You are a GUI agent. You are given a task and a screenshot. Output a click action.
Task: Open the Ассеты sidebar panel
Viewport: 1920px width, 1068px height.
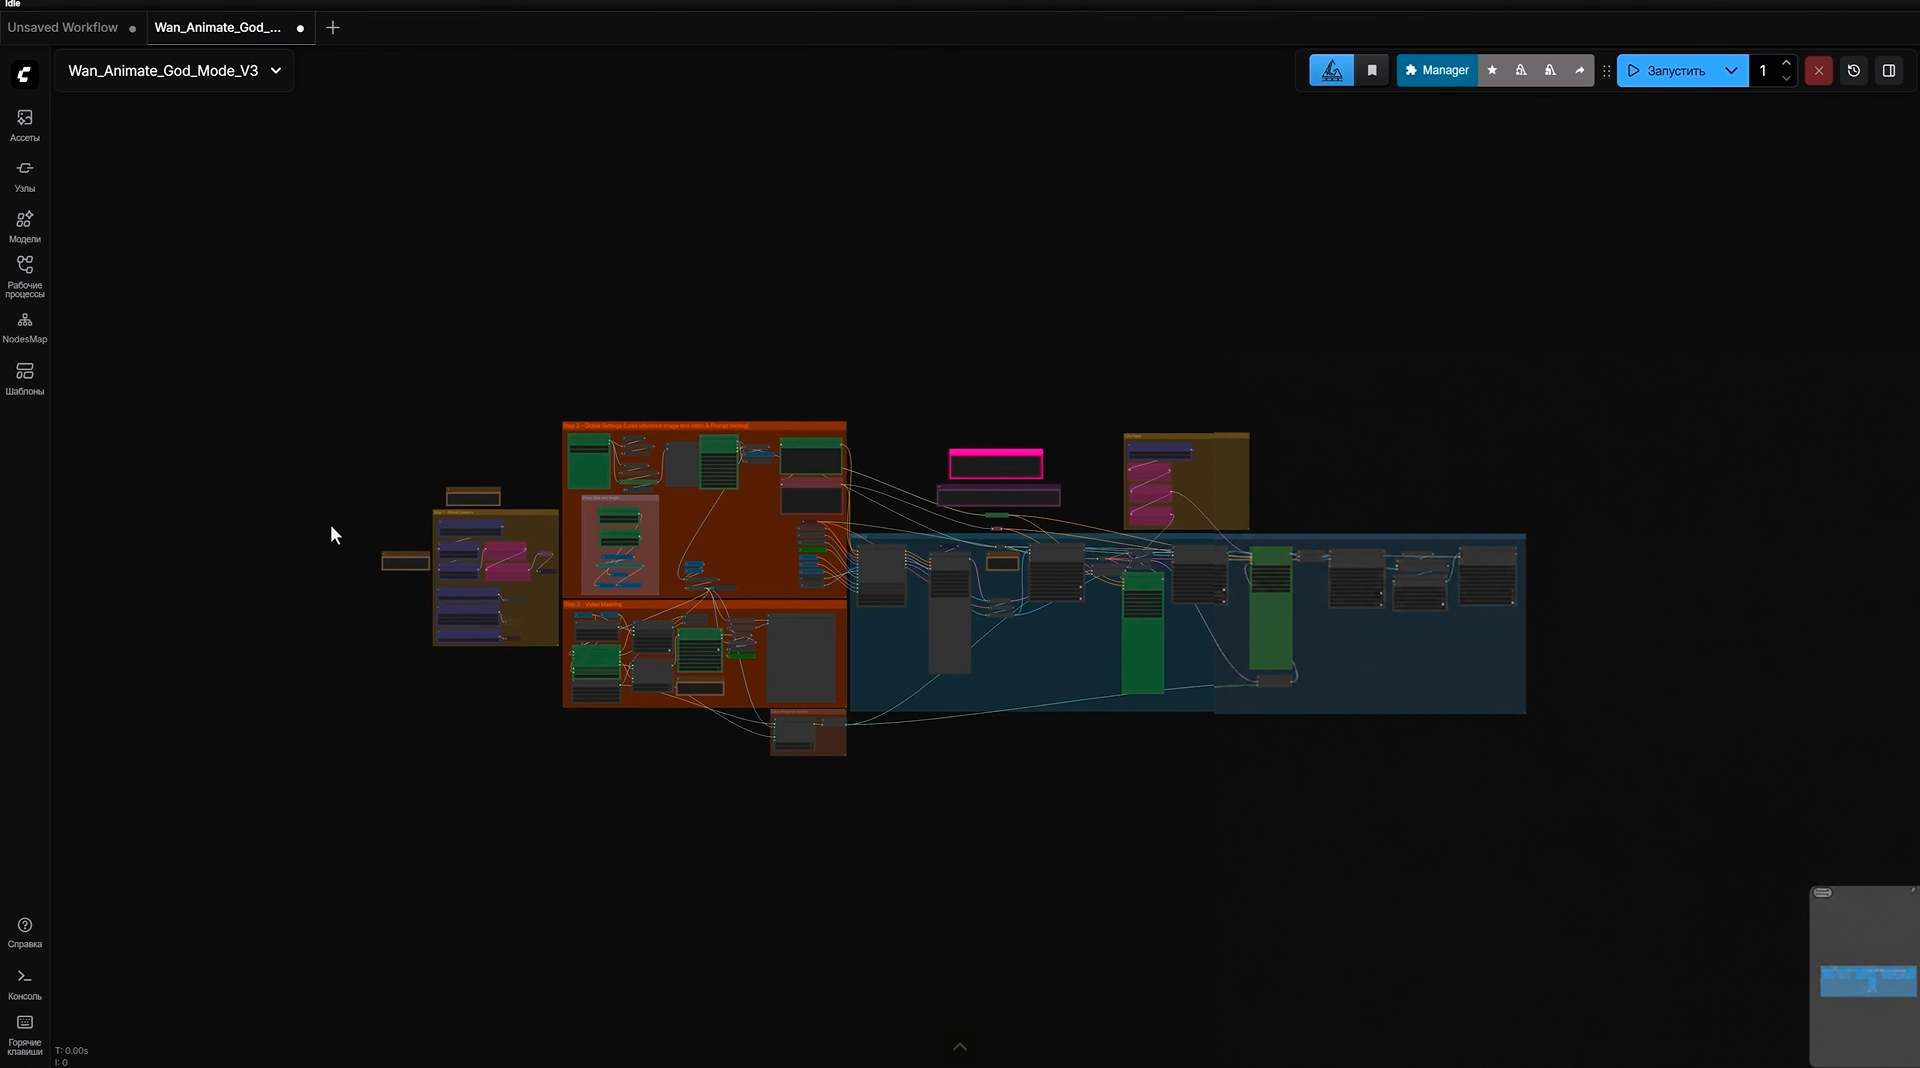pos(25,125)
